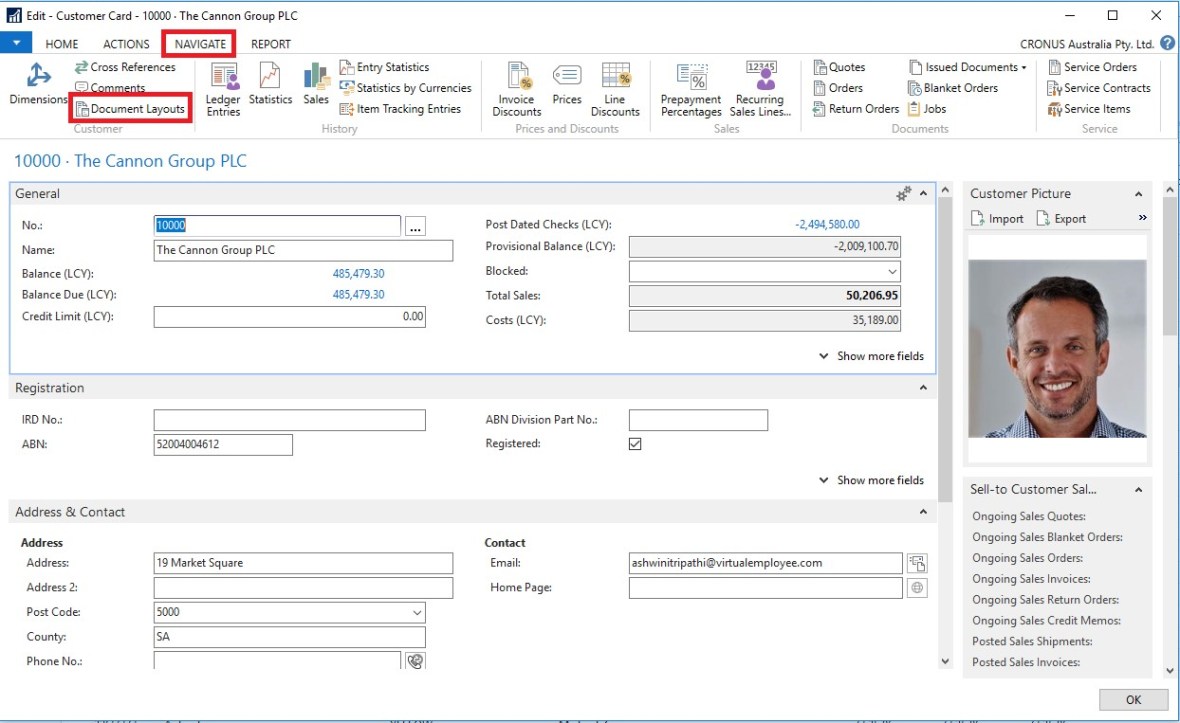Toggle the Registered checkbox
Image resolution: width=1180 pixels, height=723 pixels.
click(x=635, y=444)
